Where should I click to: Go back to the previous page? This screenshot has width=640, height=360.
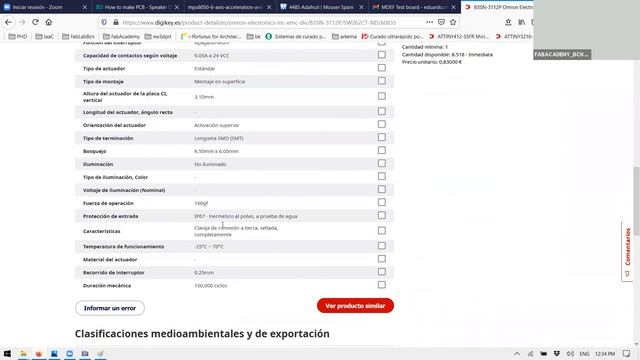[x=9, y=22]
